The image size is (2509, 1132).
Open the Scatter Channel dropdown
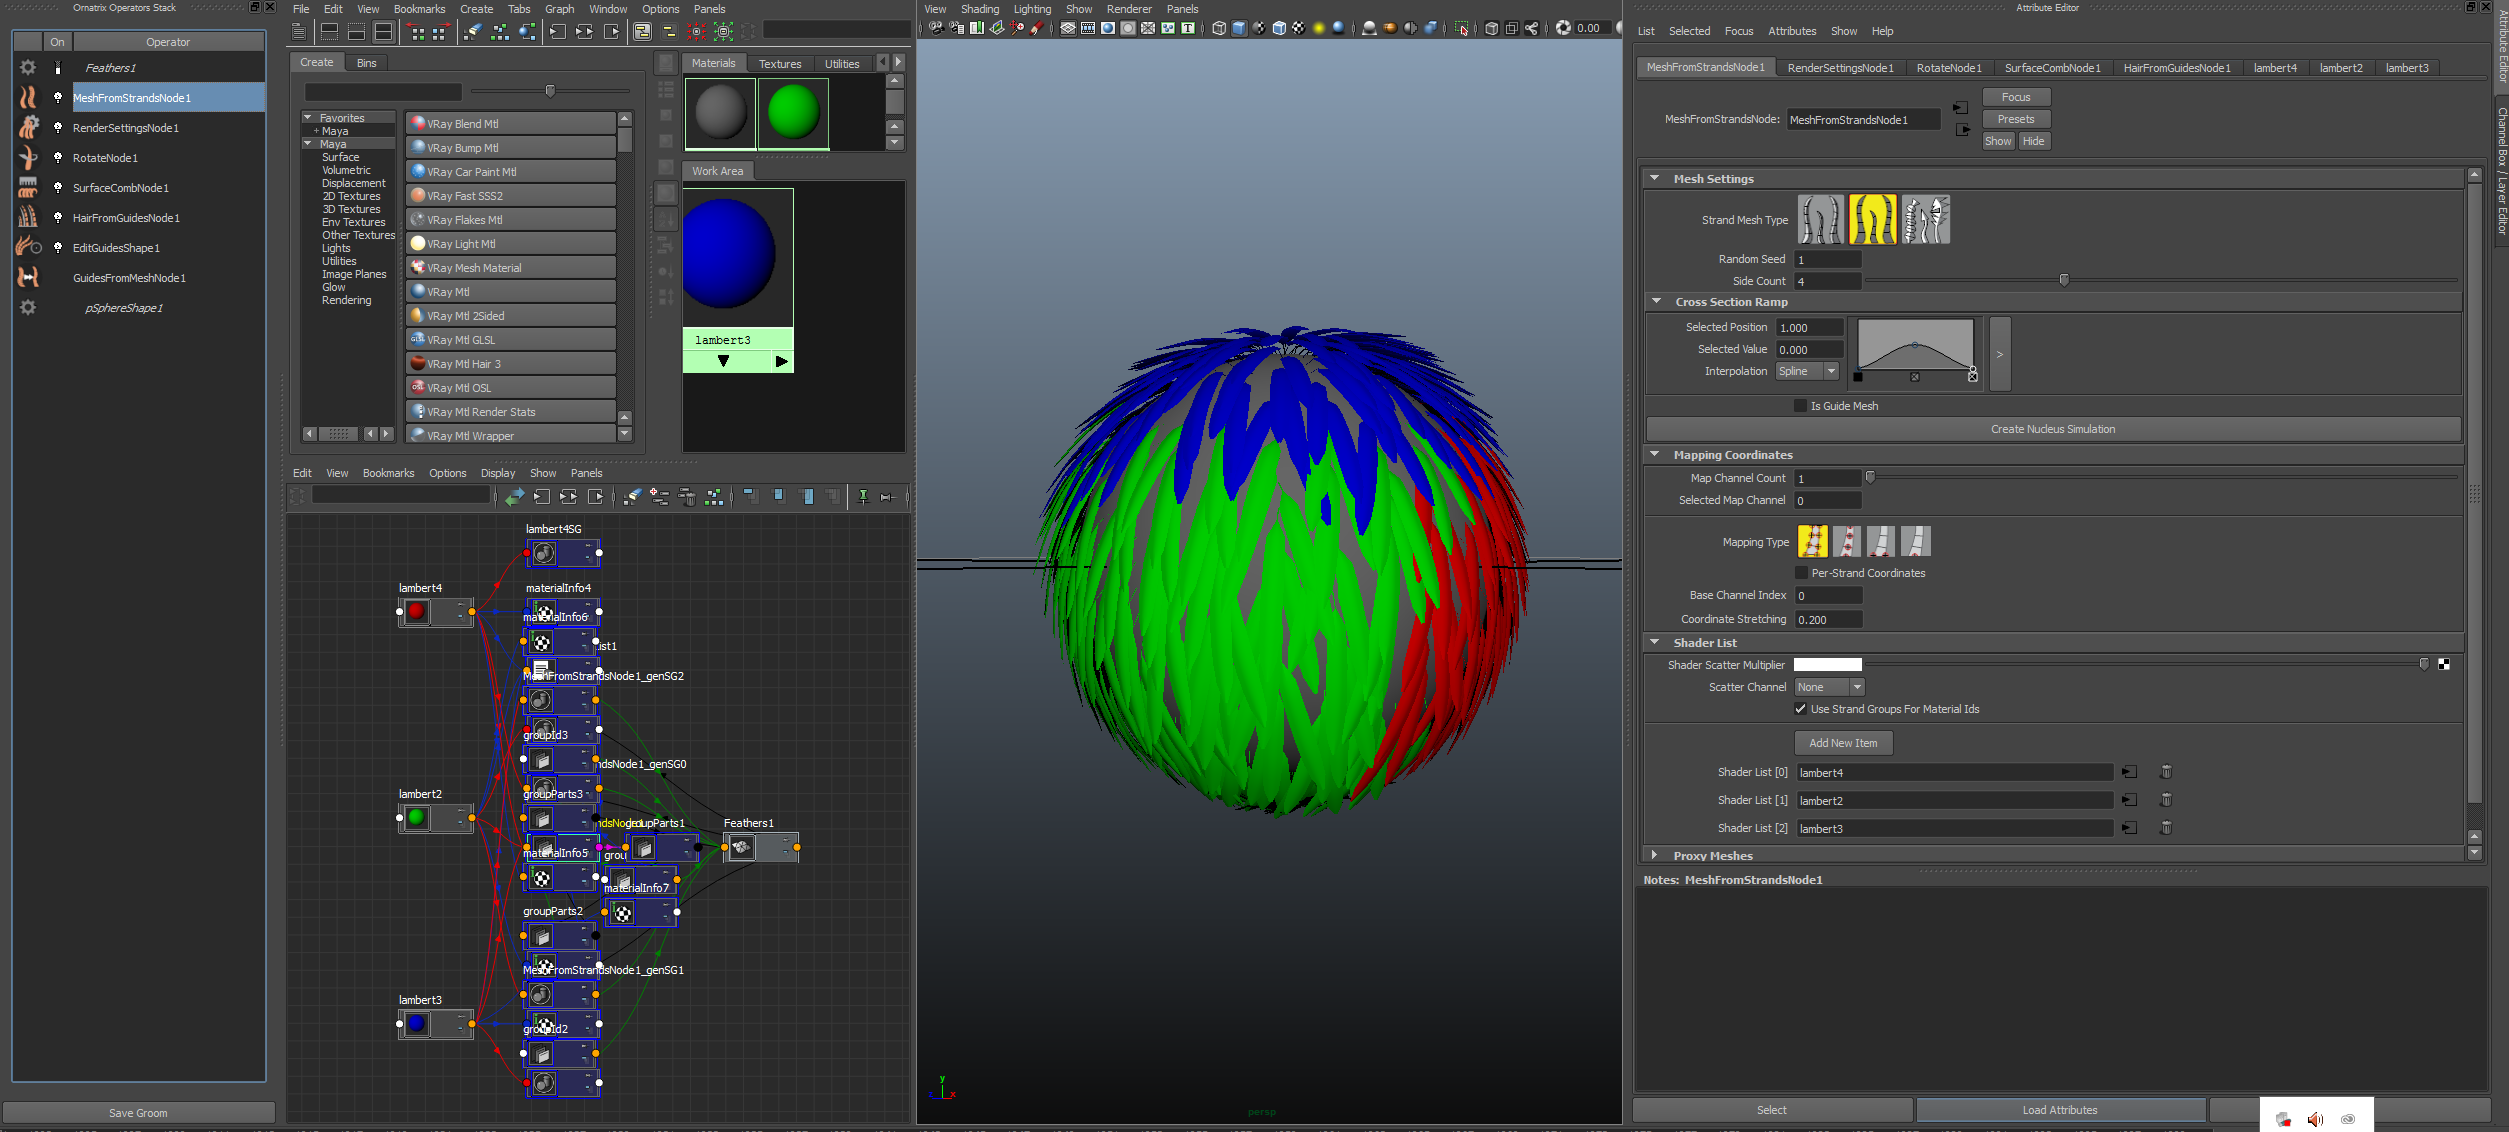[1829, 687]
